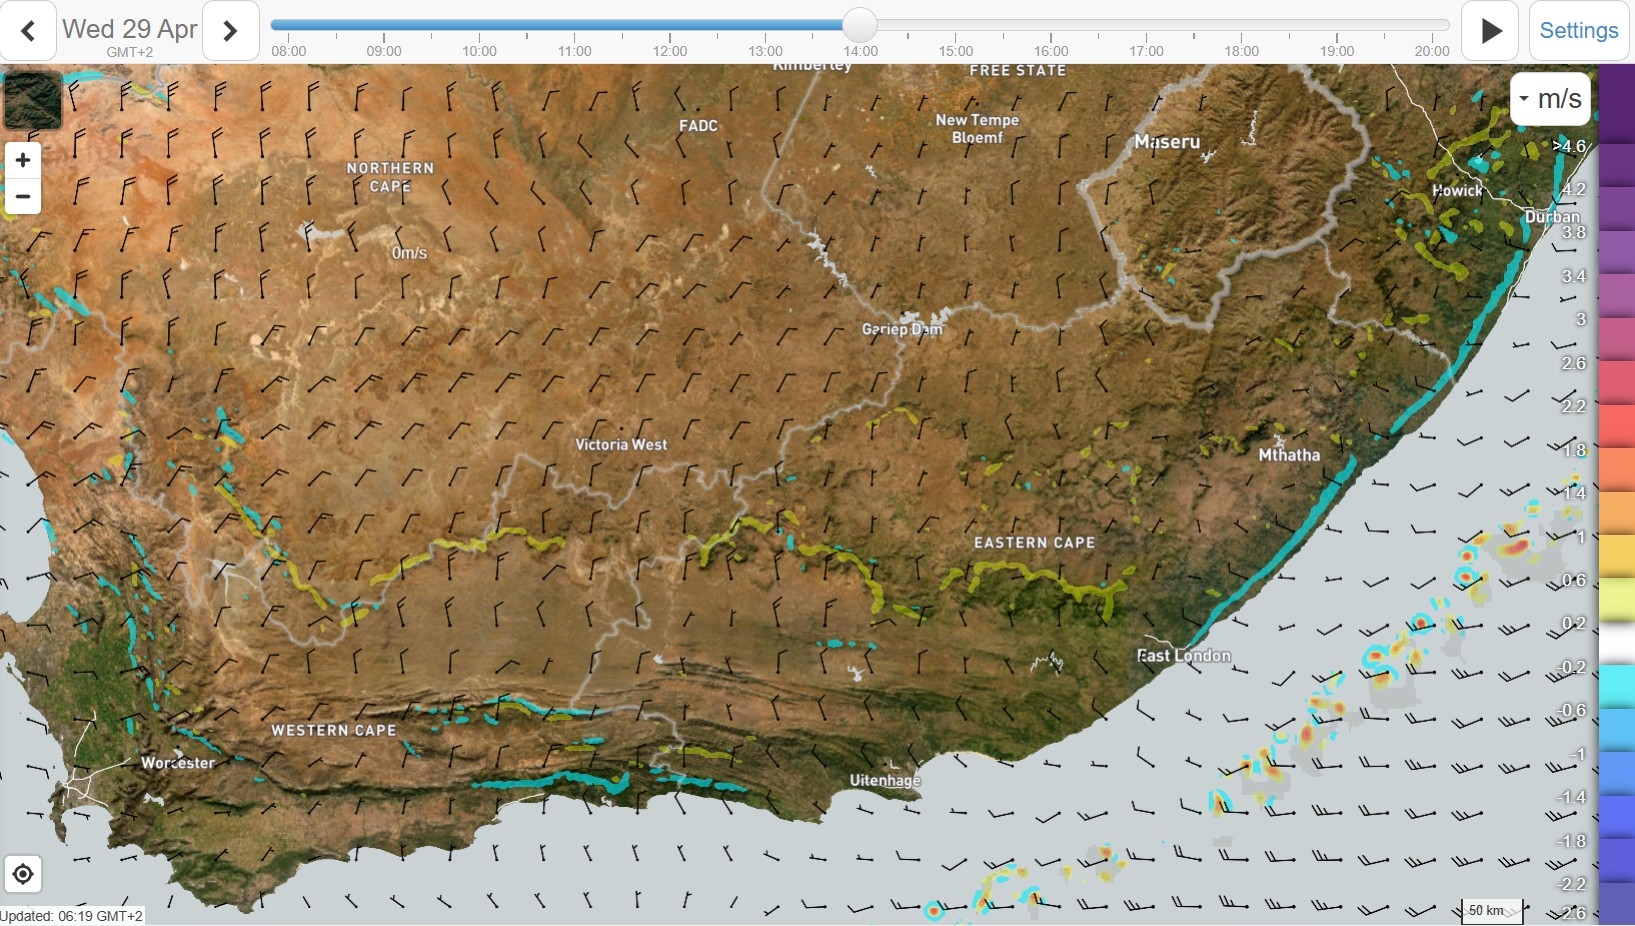The width and height of the screenshot is (1635, 926).
Task: Switch basemap using the satellite thumbnail
Action: (32, 100)
